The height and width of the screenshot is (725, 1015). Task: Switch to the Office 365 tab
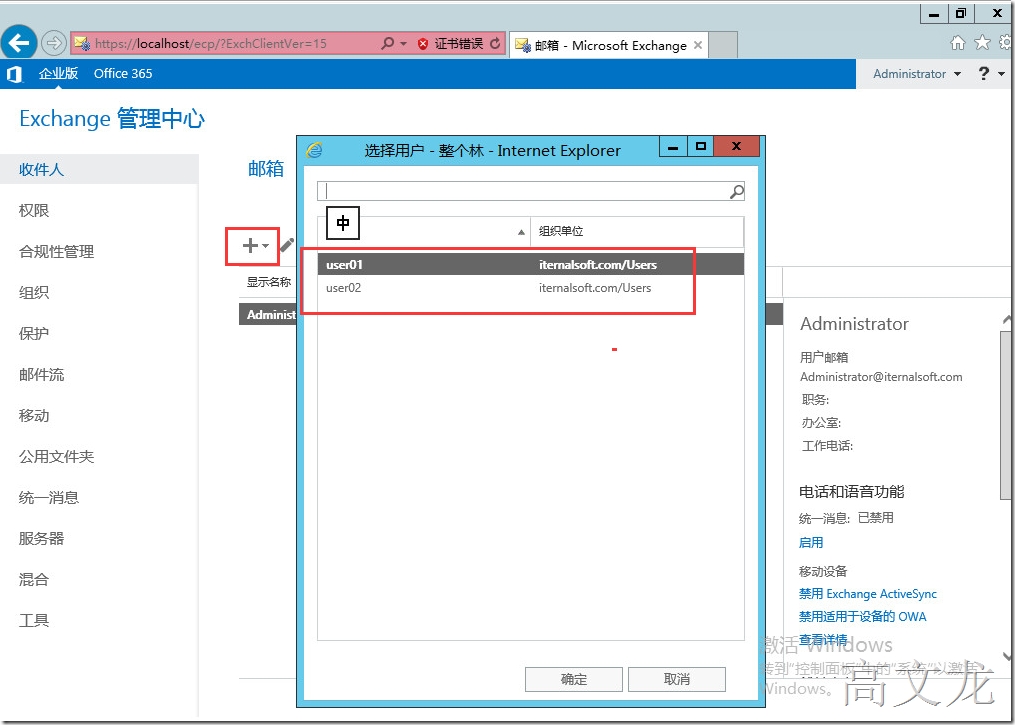click(x=123, y=74)
